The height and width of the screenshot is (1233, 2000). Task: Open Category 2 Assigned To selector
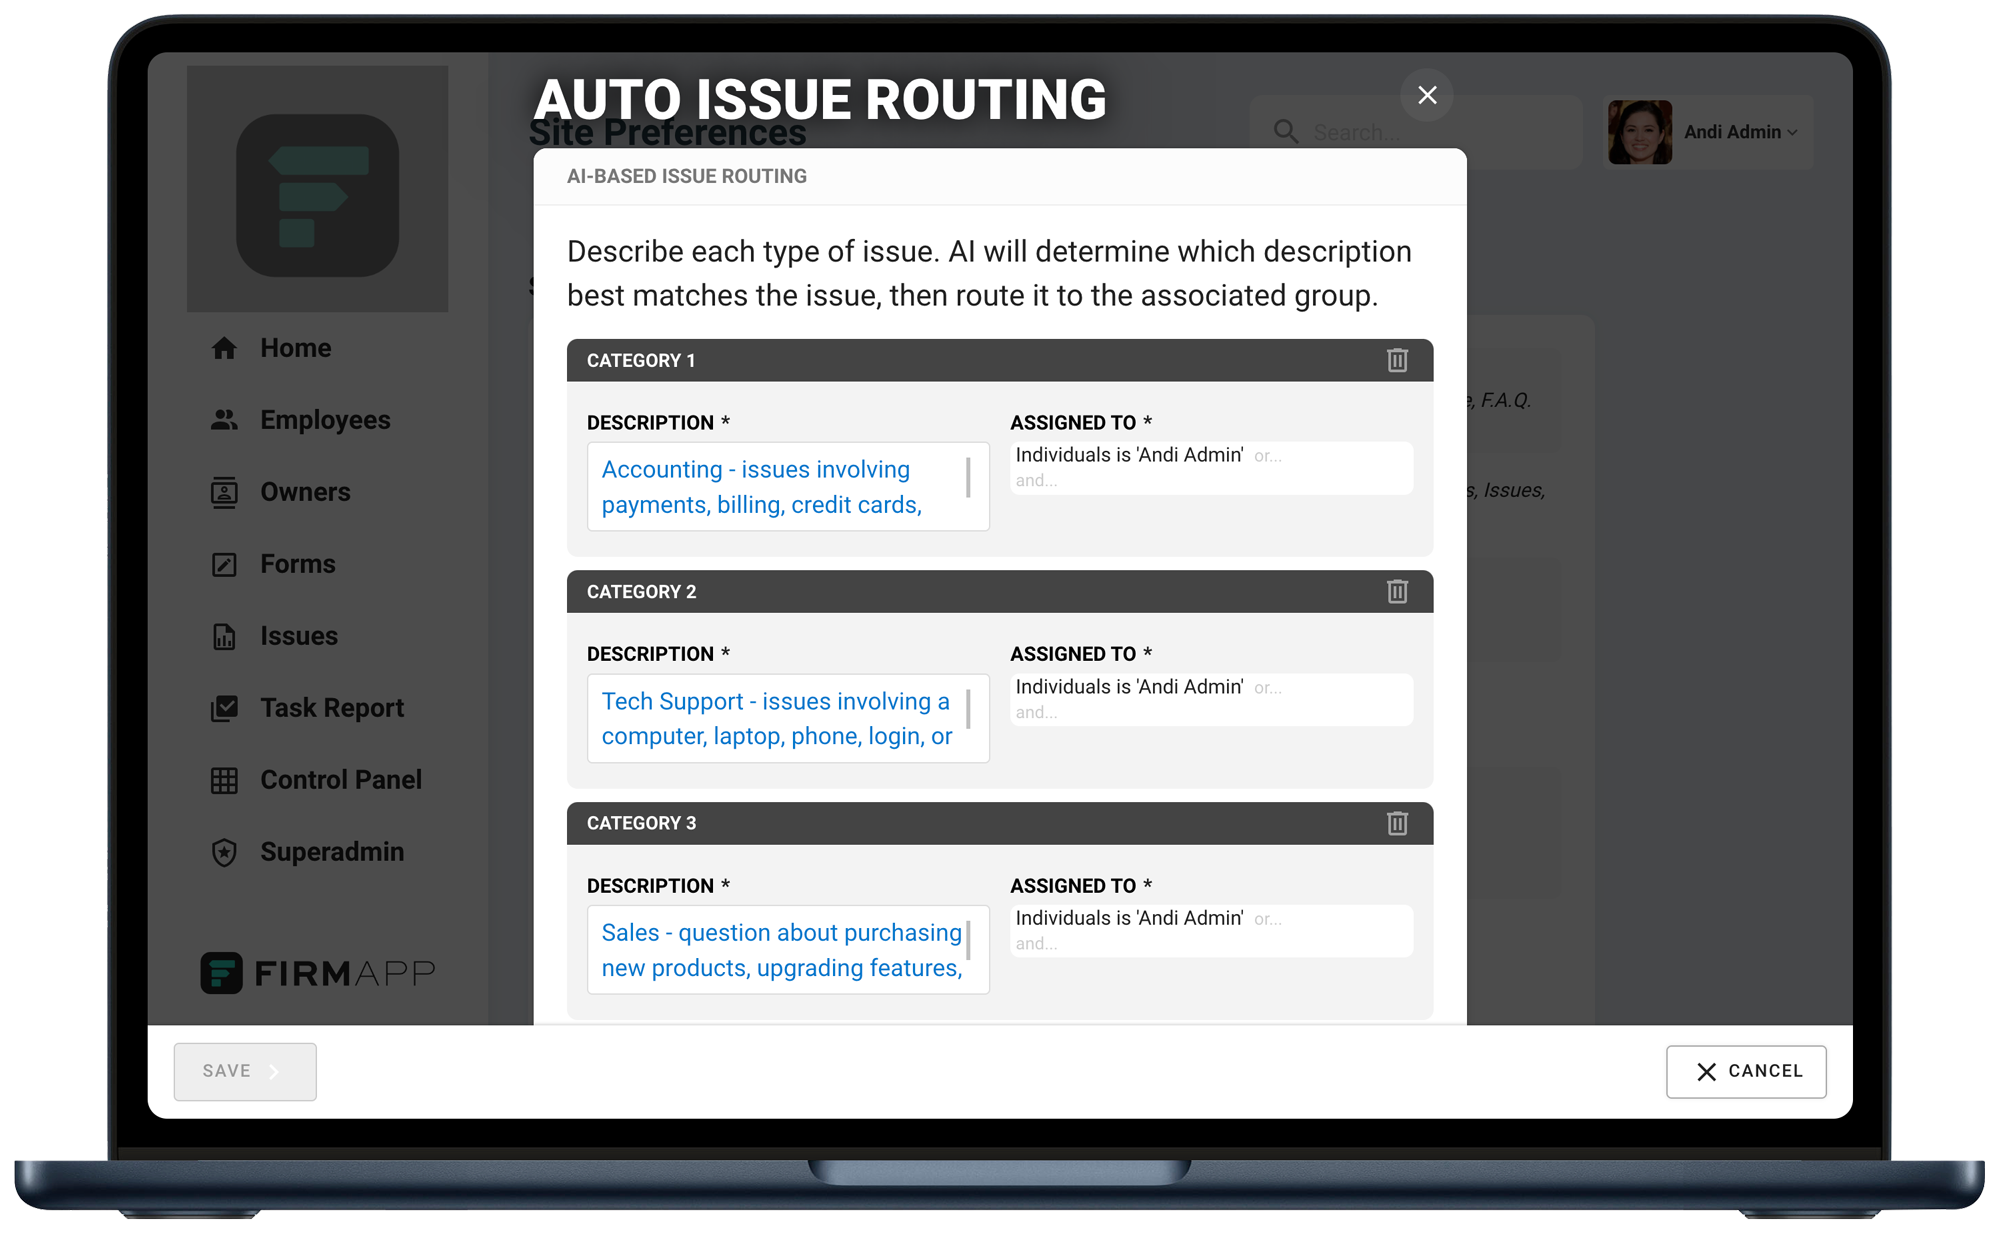coord(1211,699)
